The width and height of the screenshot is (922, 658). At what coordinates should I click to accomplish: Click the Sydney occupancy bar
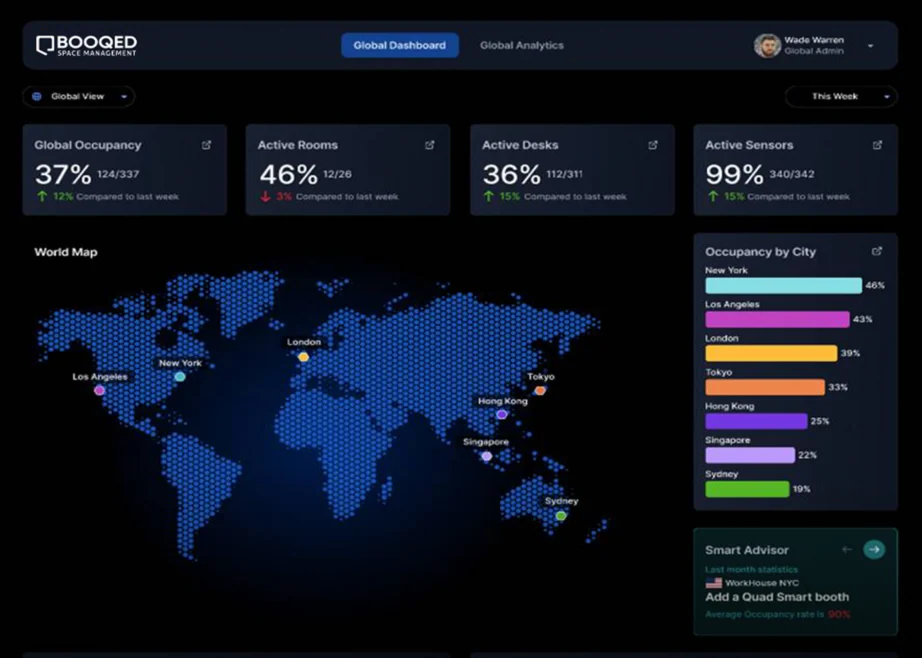click(747, 489)
